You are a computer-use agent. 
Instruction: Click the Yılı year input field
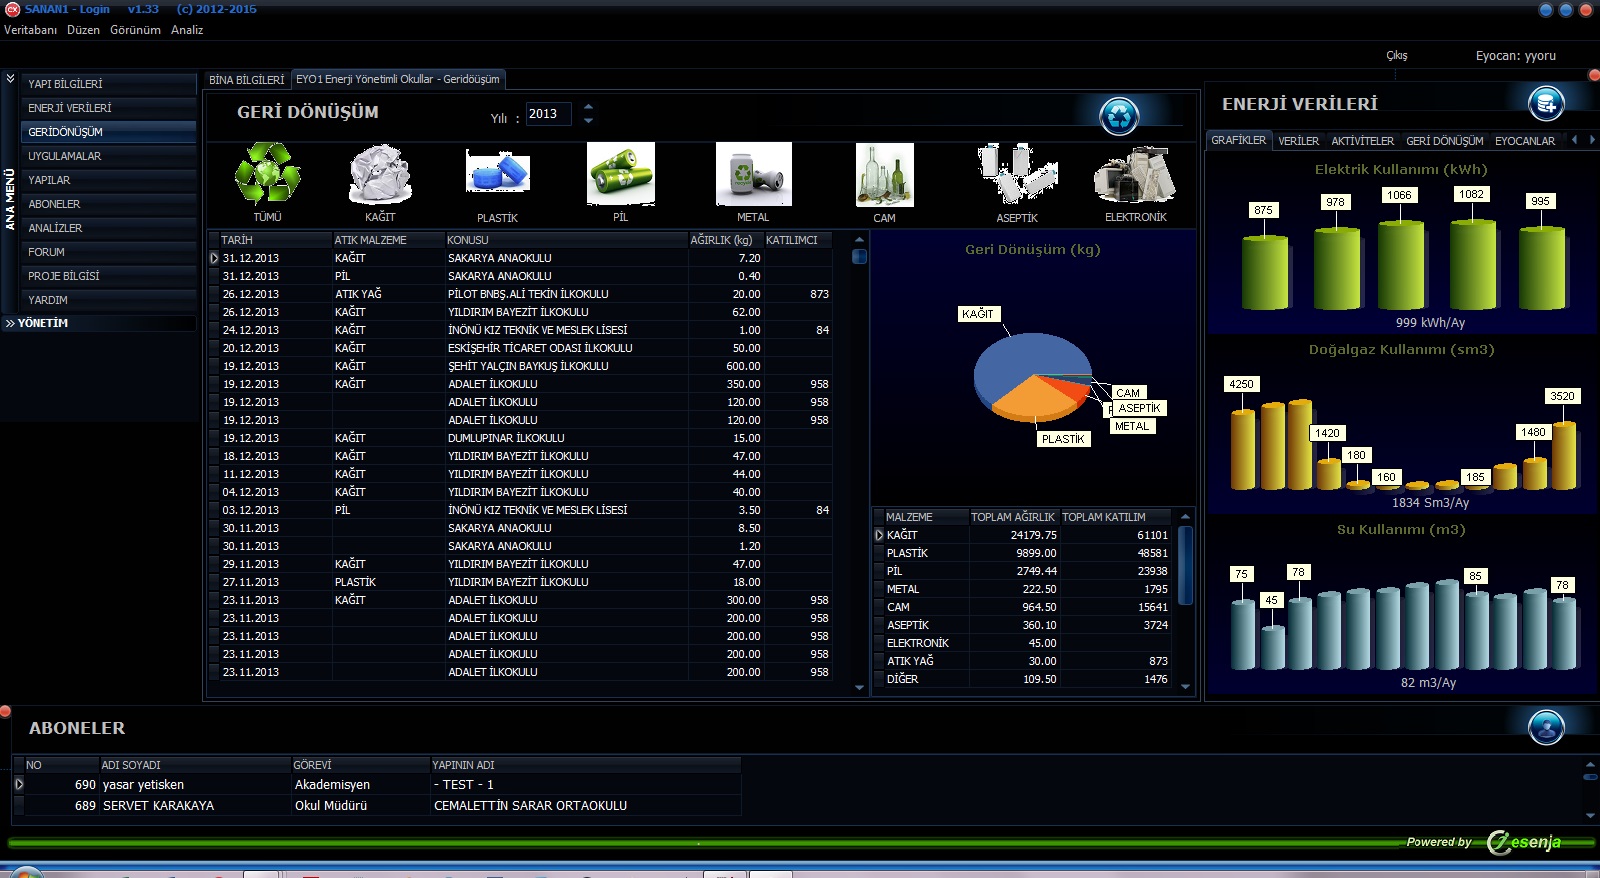pyautogui.click(x=548, y=114)
